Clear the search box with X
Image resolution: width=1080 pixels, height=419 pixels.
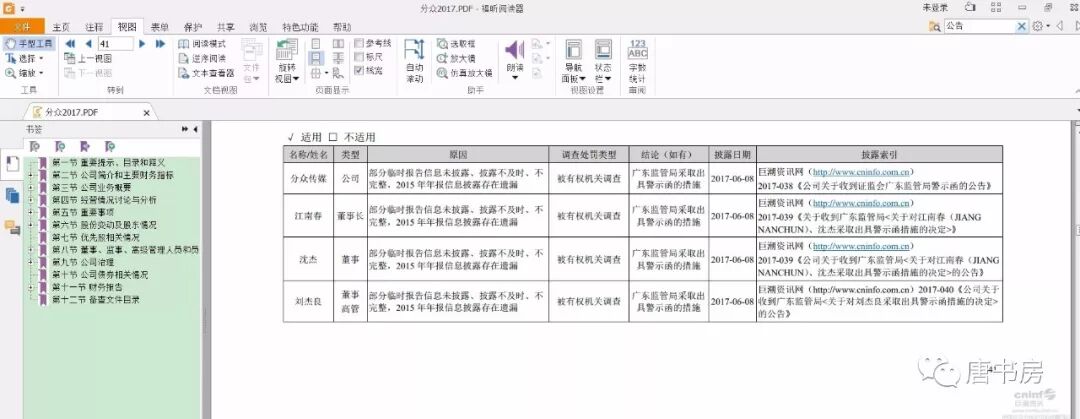tap(1022, 26)
